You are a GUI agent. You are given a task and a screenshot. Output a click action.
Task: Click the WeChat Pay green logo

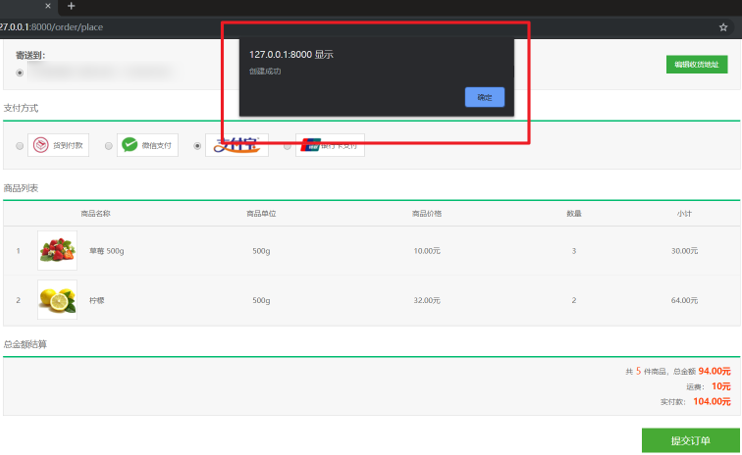pyautogui.click(x=130, y=144)
